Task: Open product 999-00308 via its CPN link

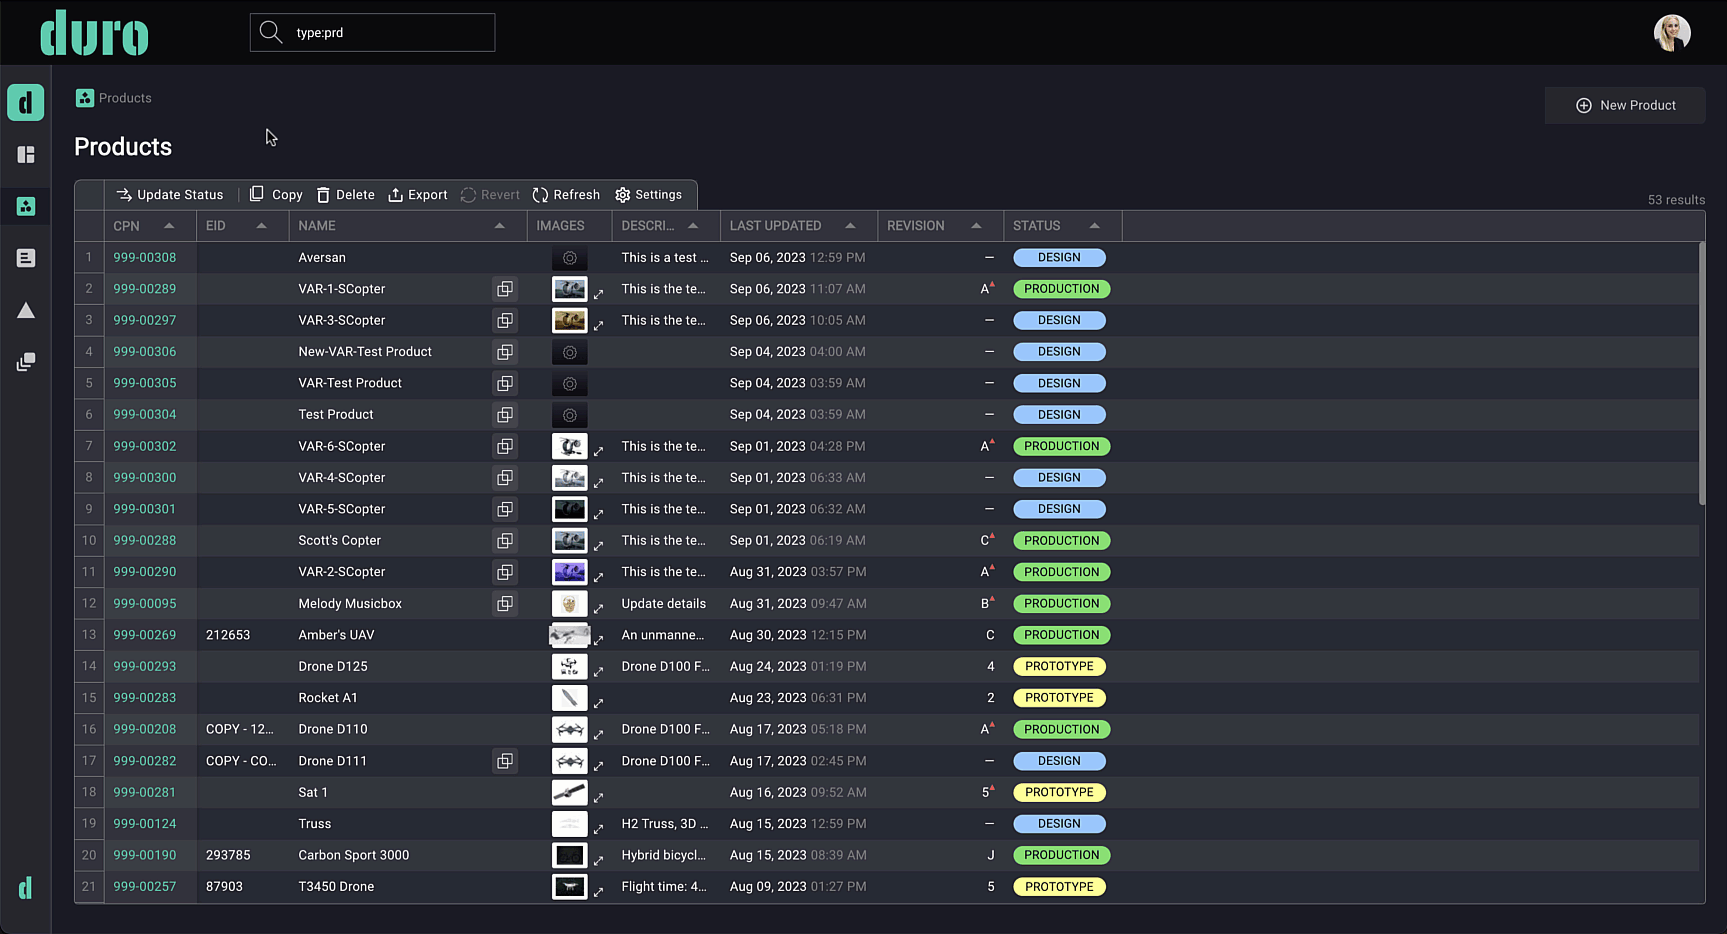Action: (144, 257)
